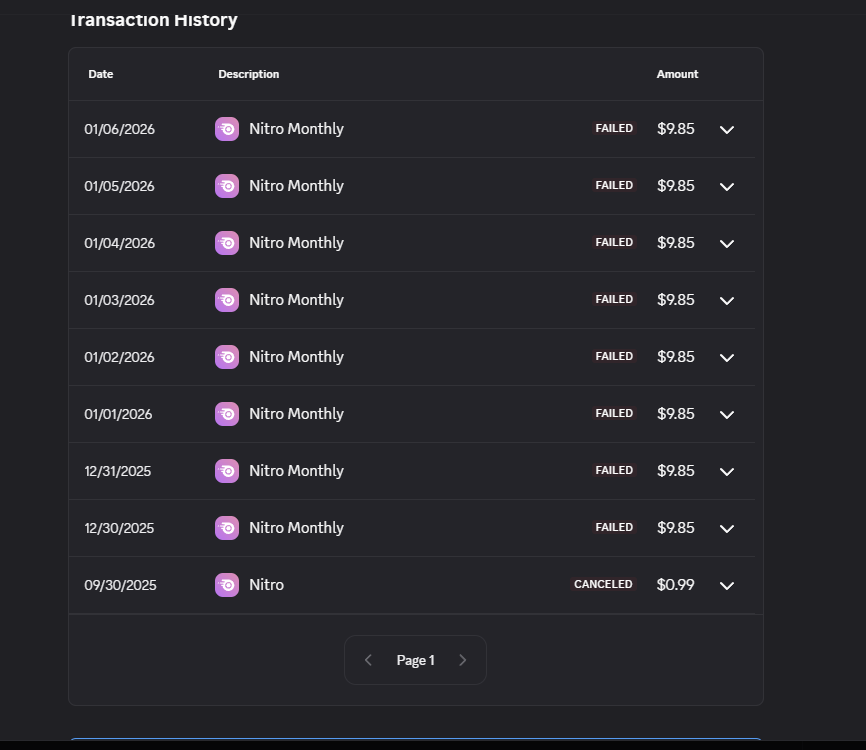Click the $9.85 amount for 01/06/2026
Viewport: 866px width, 750px height.
(x=675, y=129)
